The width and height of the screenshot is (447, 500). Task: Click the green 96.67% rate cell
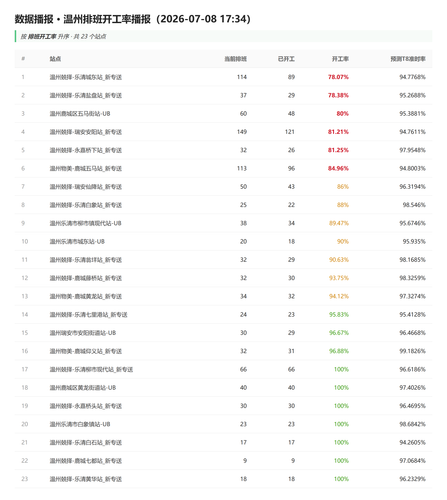(x=339, y=333)
